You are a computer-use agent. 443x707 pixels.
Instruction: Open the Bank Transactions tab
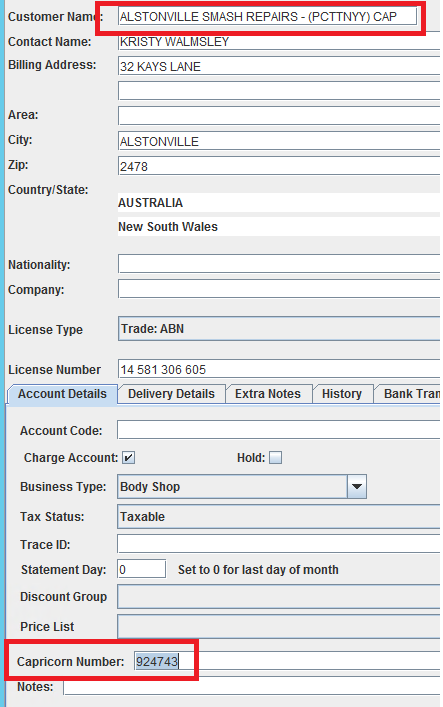pyautogui.click(x=407, y=394)
